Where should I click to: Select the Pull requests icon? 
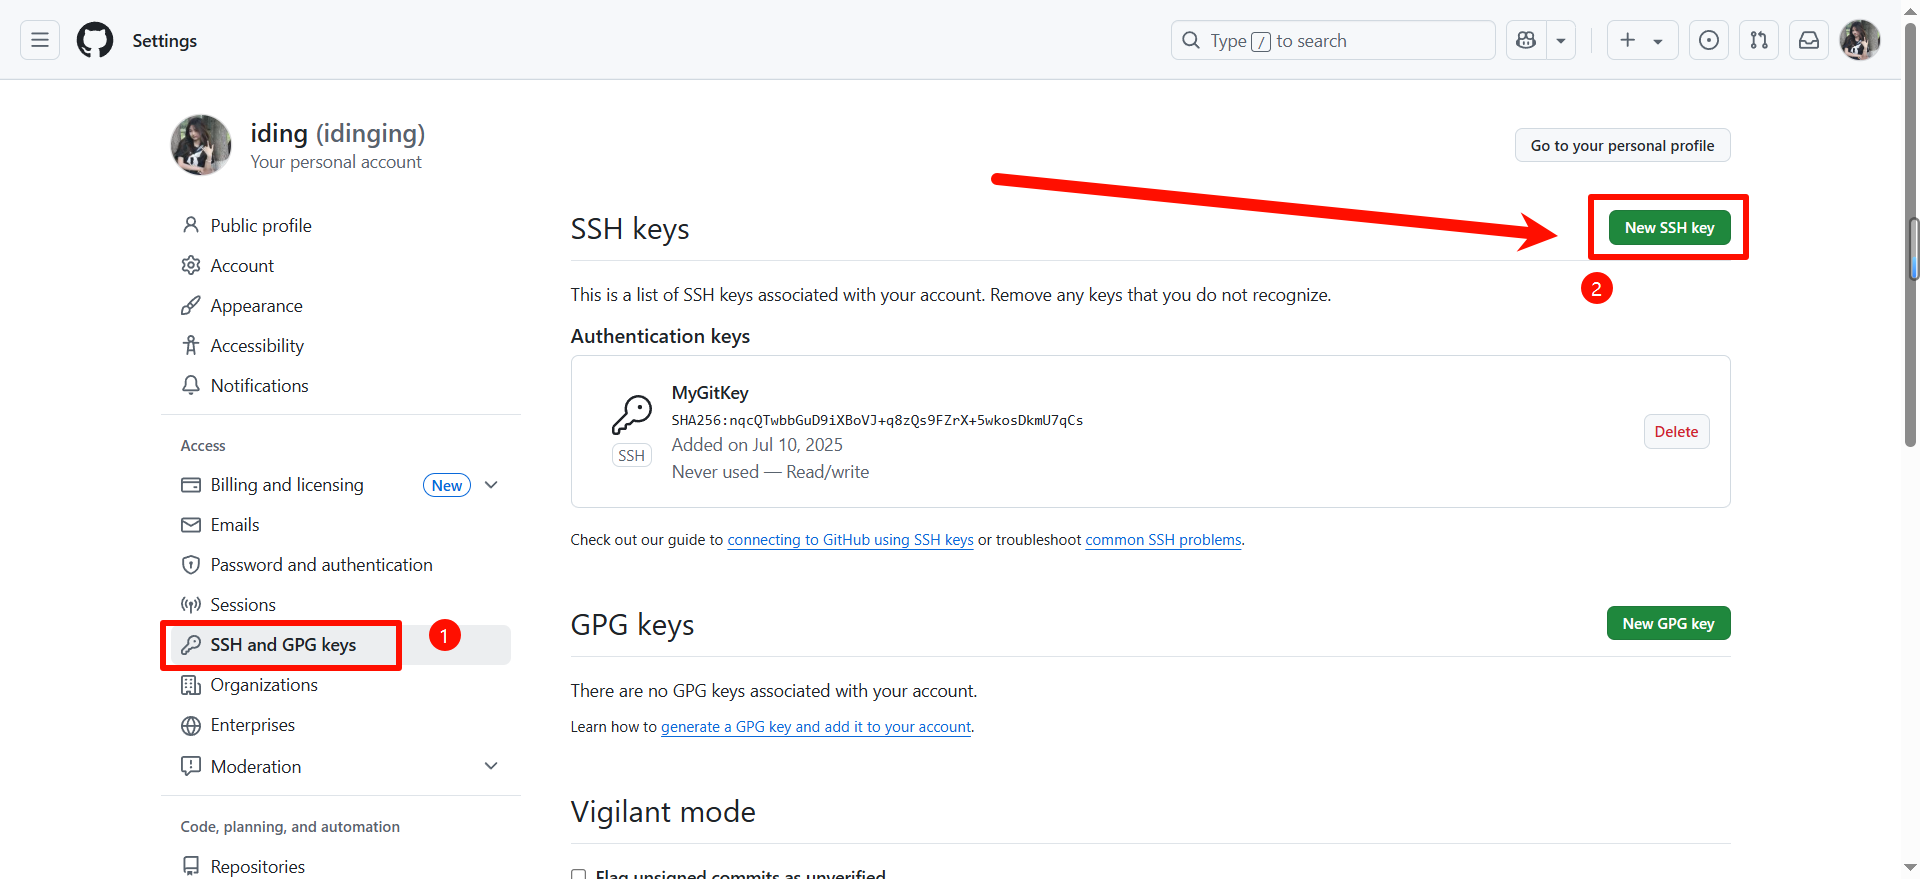pos(1759,40)
